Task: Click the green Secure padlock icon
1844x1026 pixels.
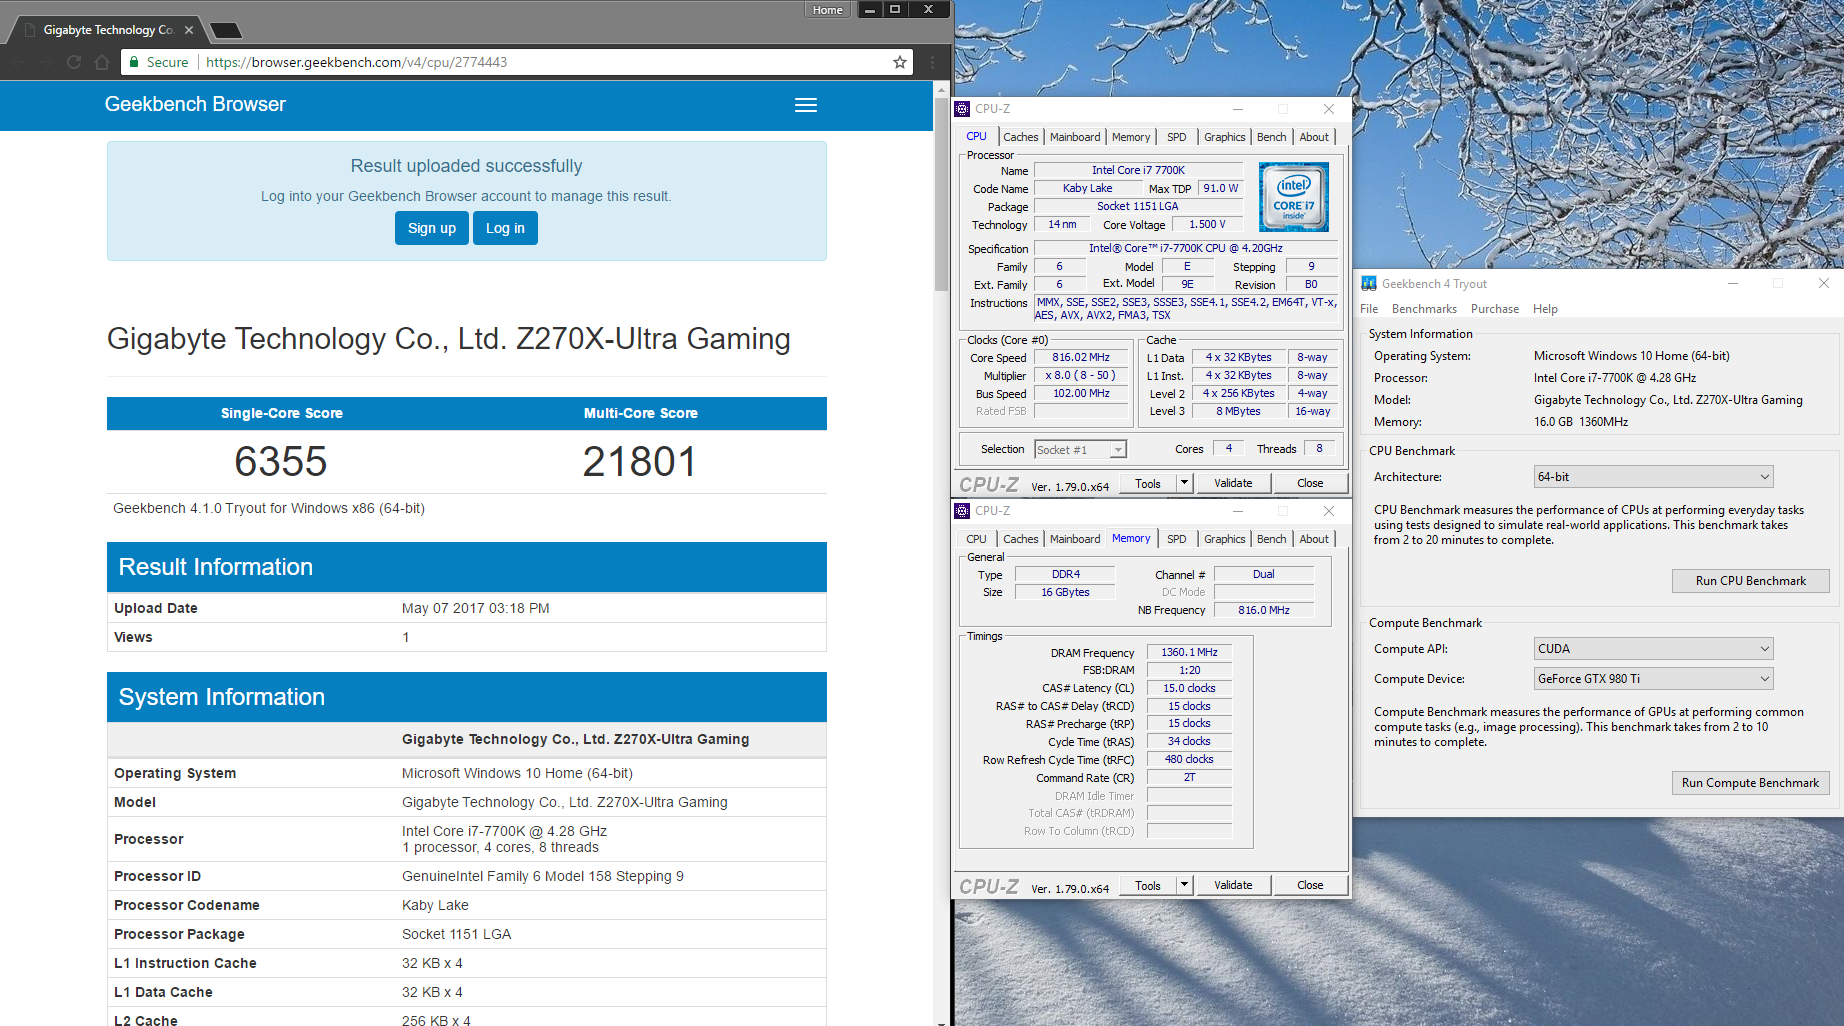Action: point(134,62)
